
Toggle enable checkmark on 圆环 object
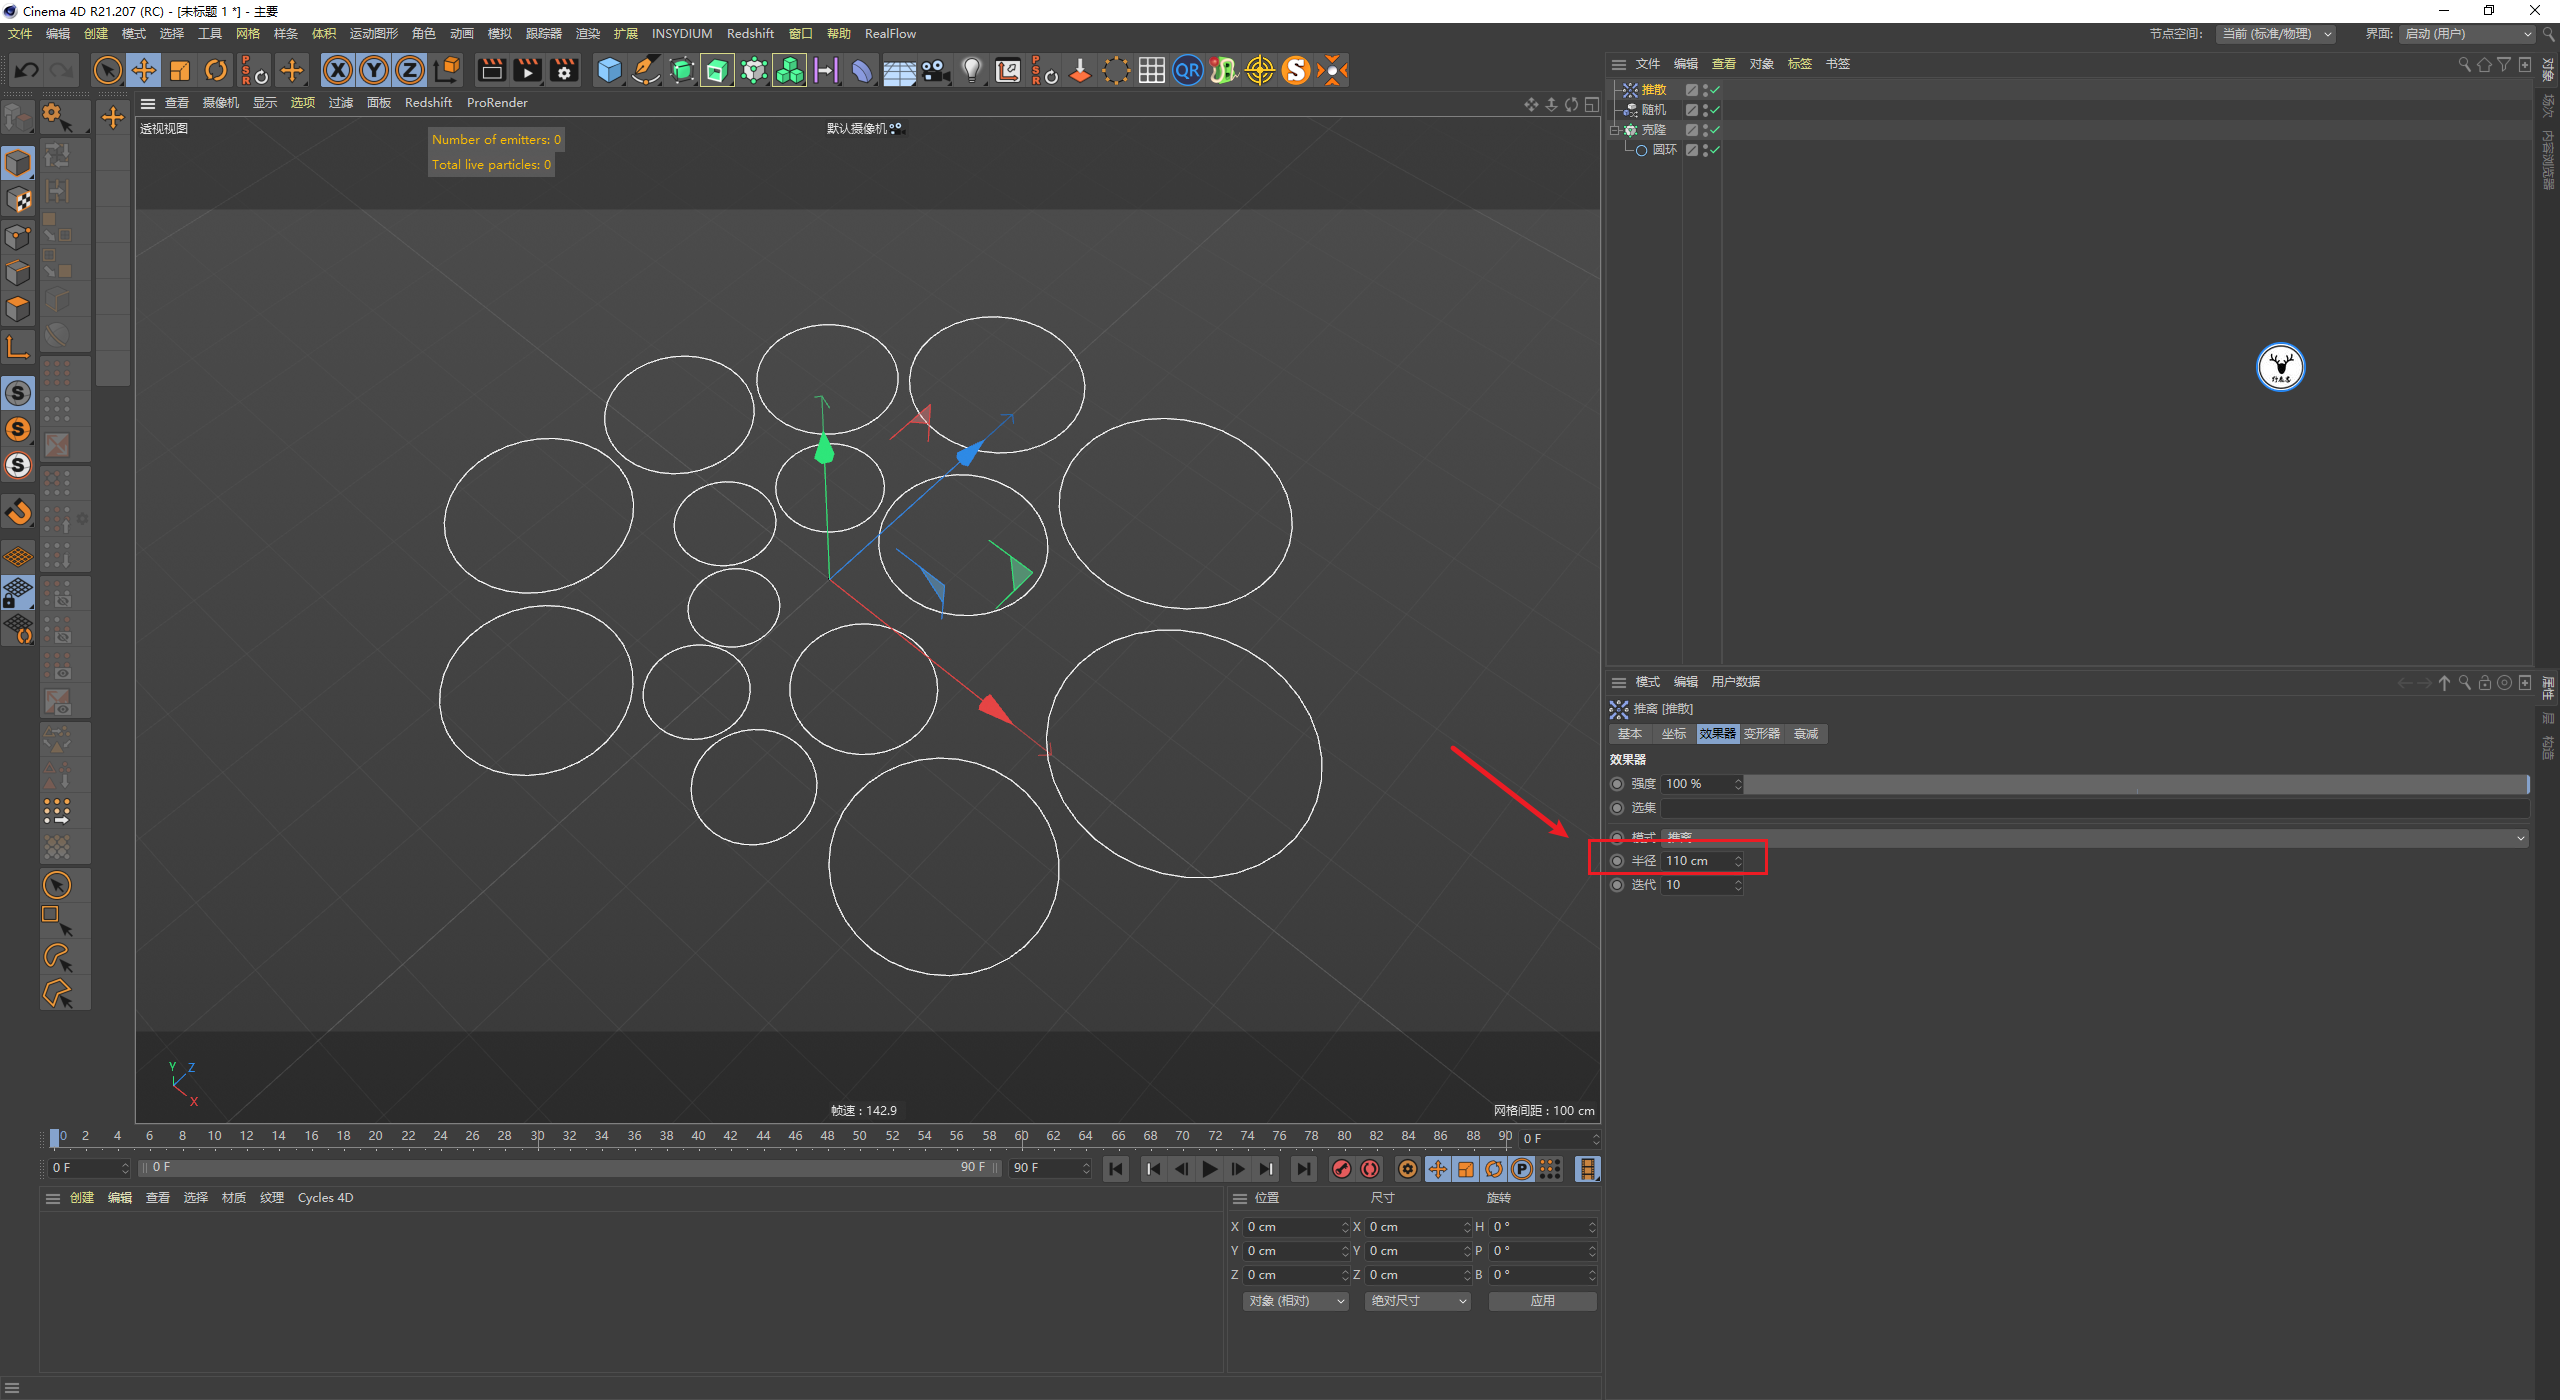tap(1714, 150)
